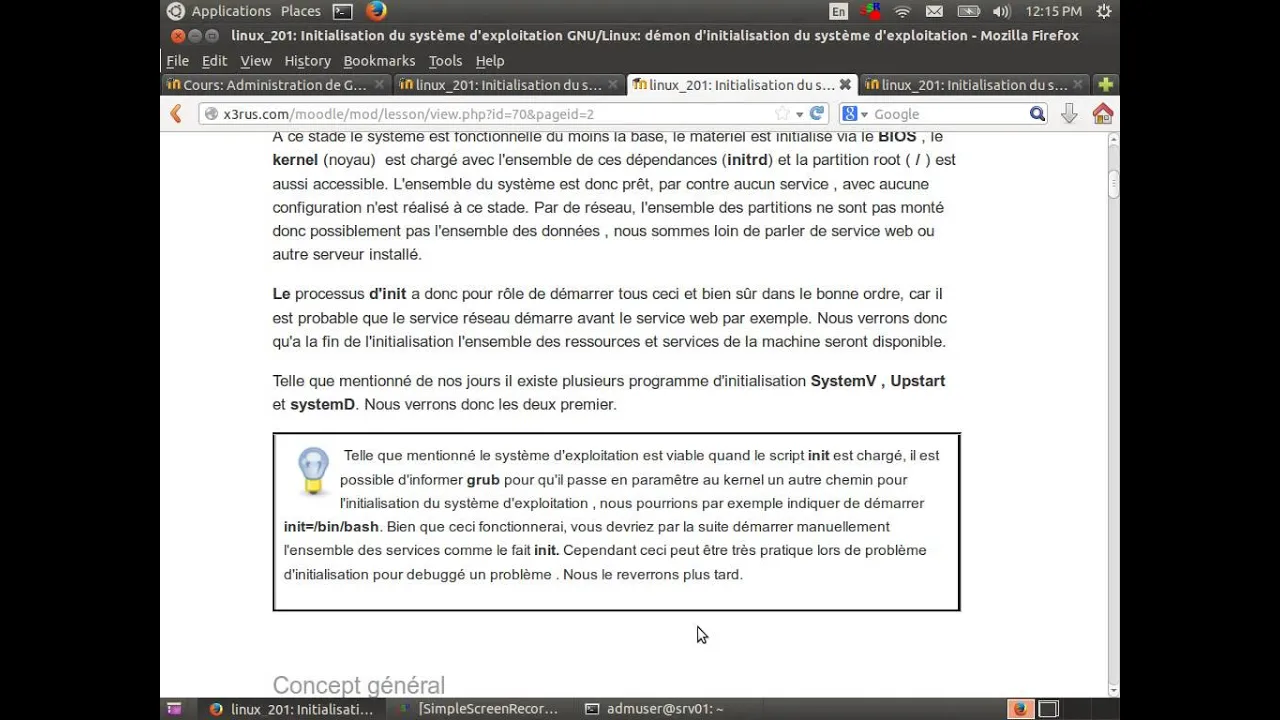Click the scrollbar down arrow
Screen dimensions: 1280x720
tap(1113, 690)
